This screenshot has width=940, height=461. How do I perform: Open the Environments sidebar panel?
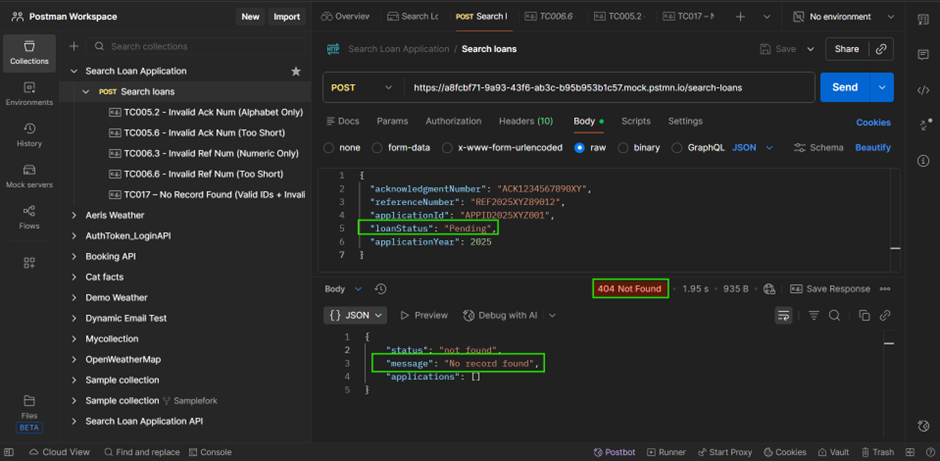(29, 94)
